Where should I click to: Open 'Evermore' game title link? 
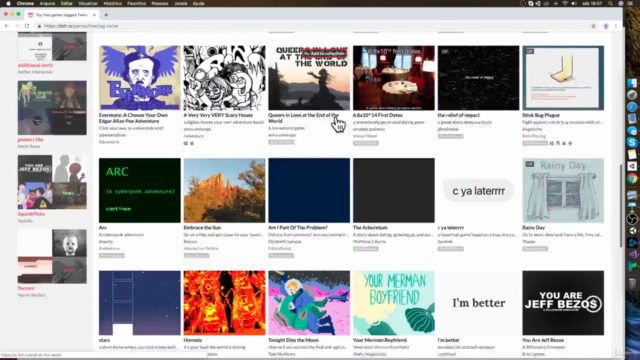[x=133, y=118]
